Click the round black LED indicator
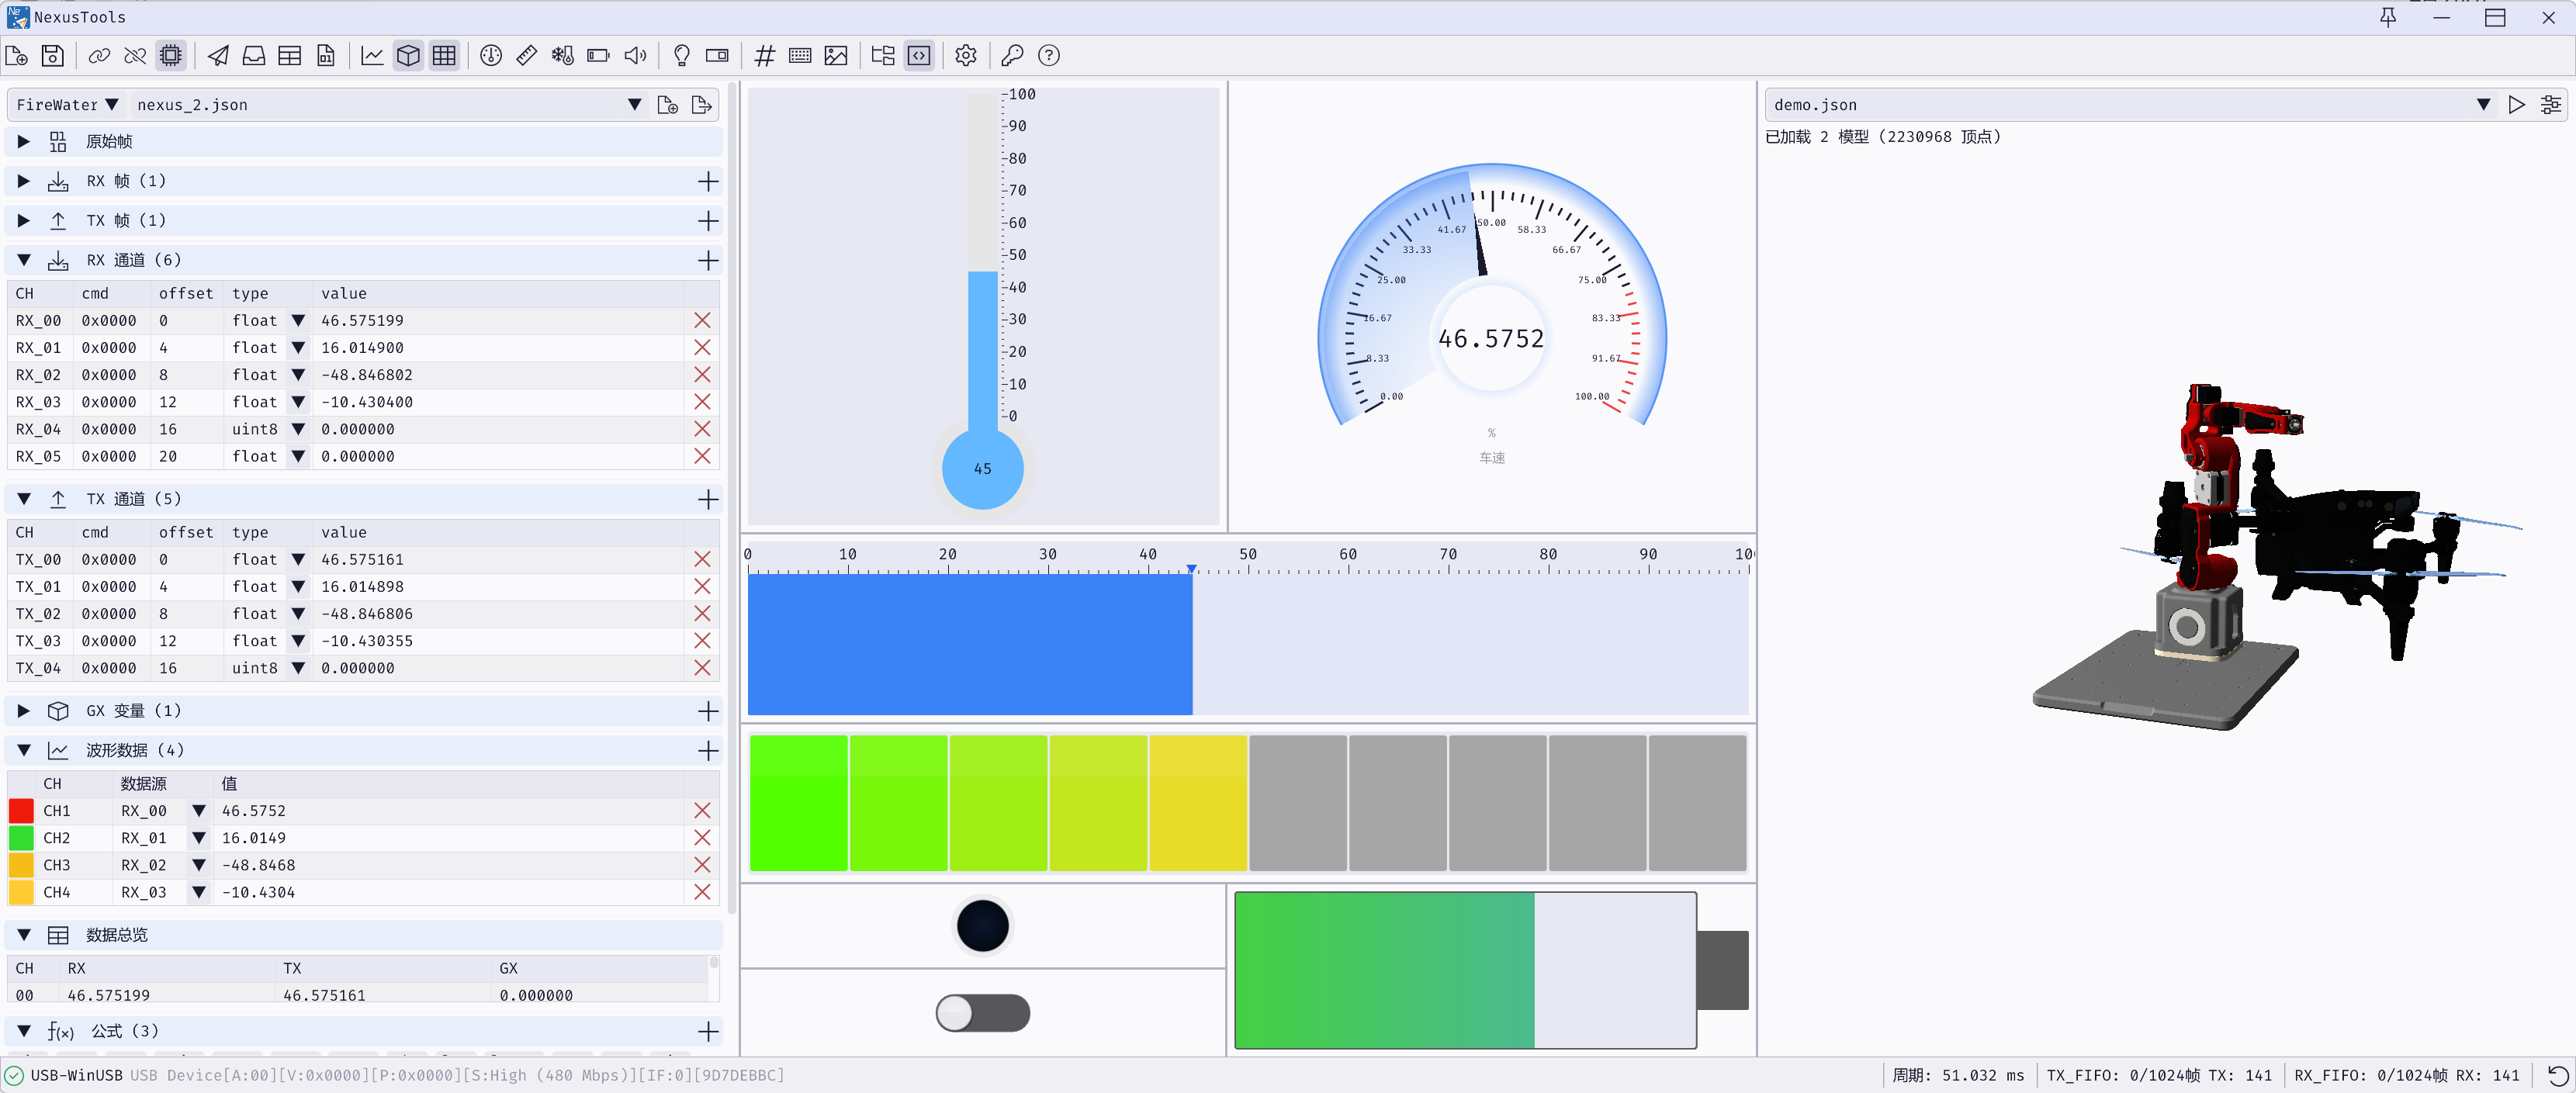This screenshot has height=1093, width=2576. pyautogui.click(x=982, y=925)
